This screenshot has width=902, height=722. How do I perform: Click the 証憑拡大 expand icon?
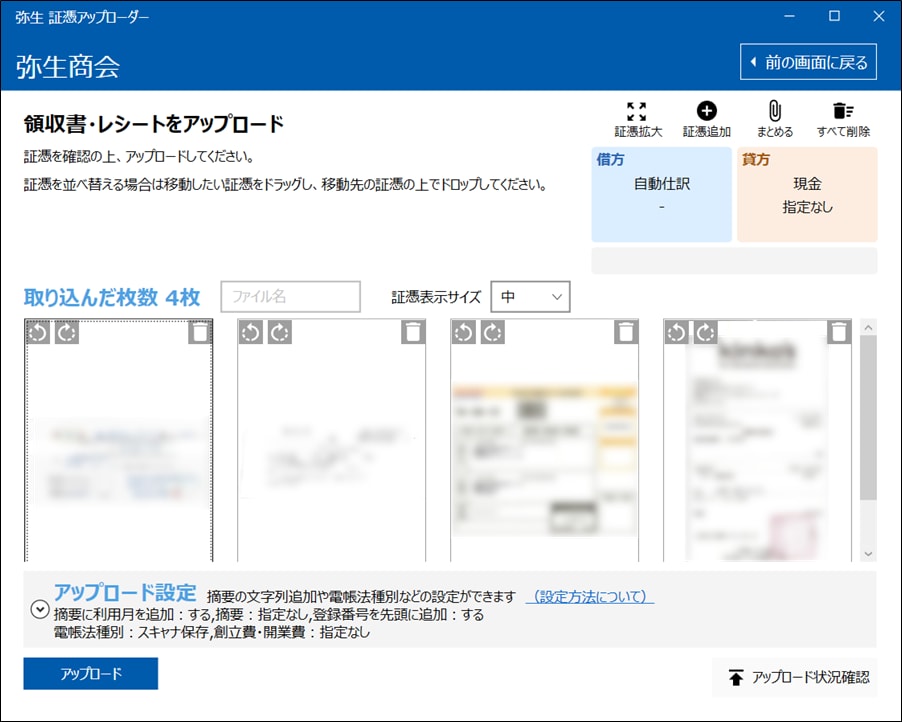(x=637, y=113)
